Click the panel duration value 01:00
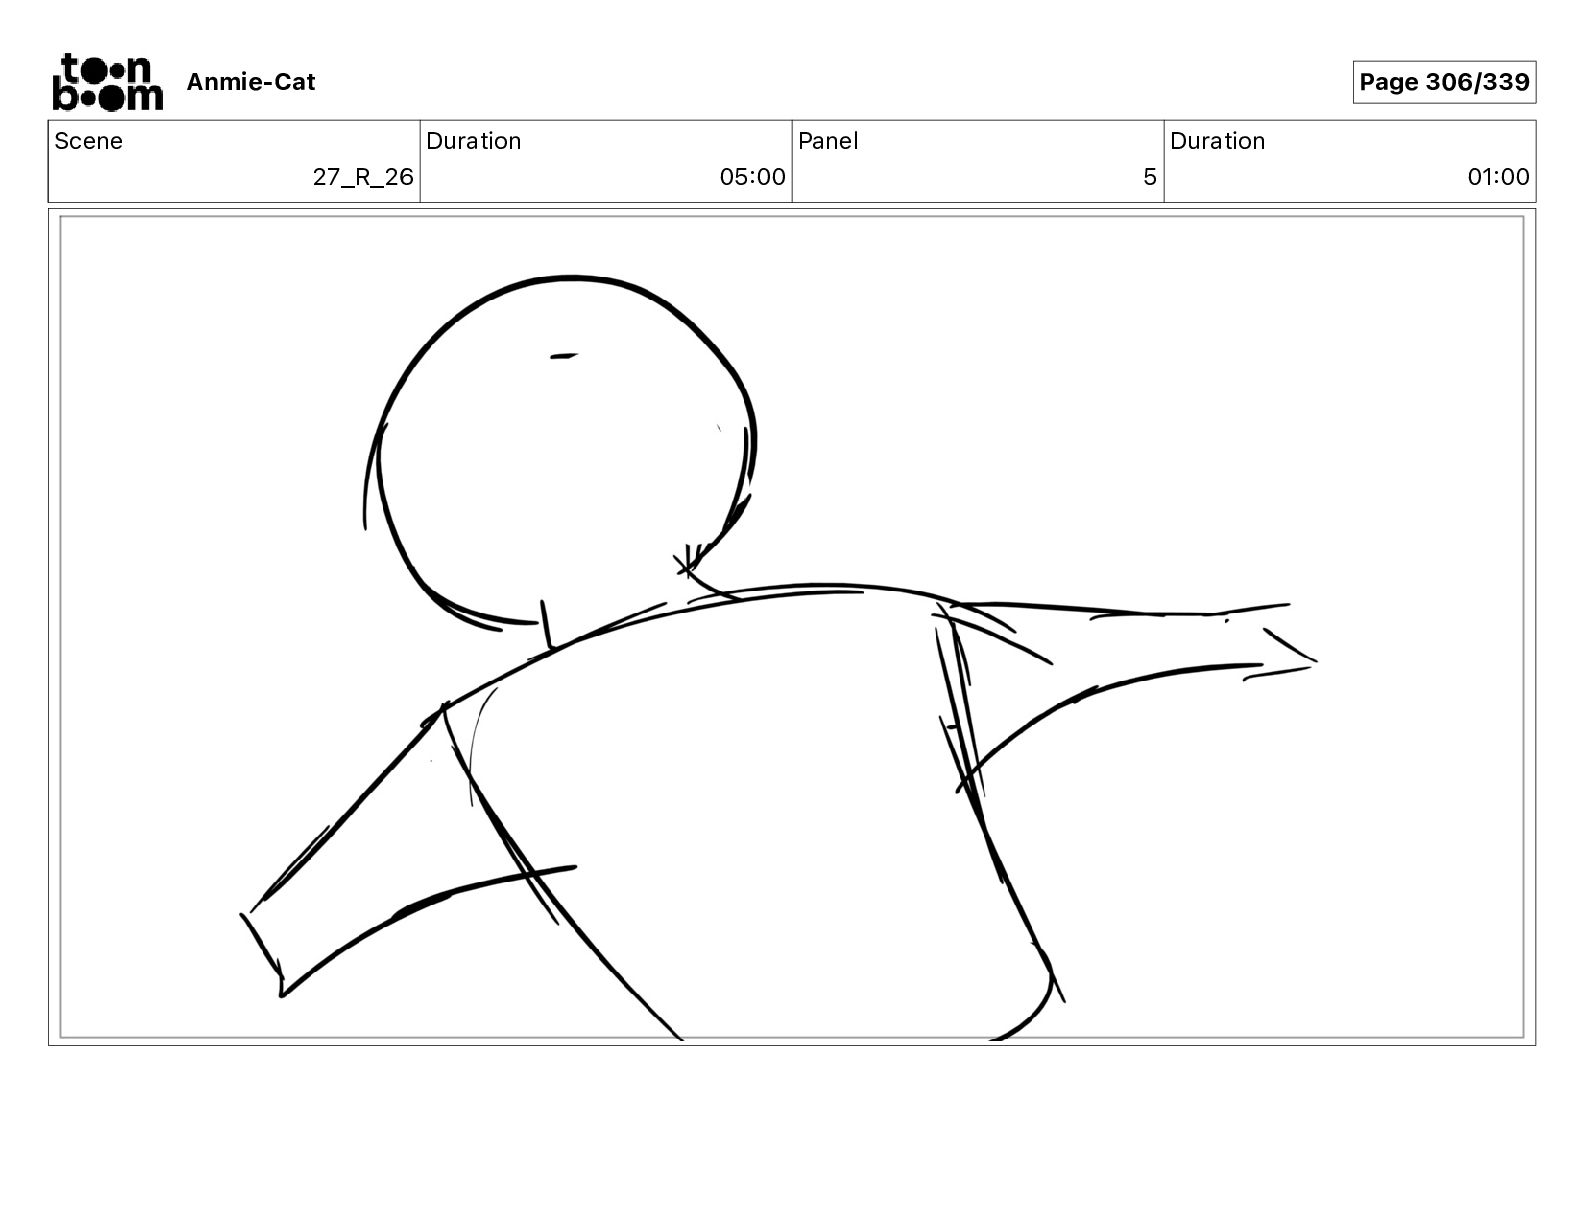Screen dimensions: 1584x1224 [x=1498, y=177]
